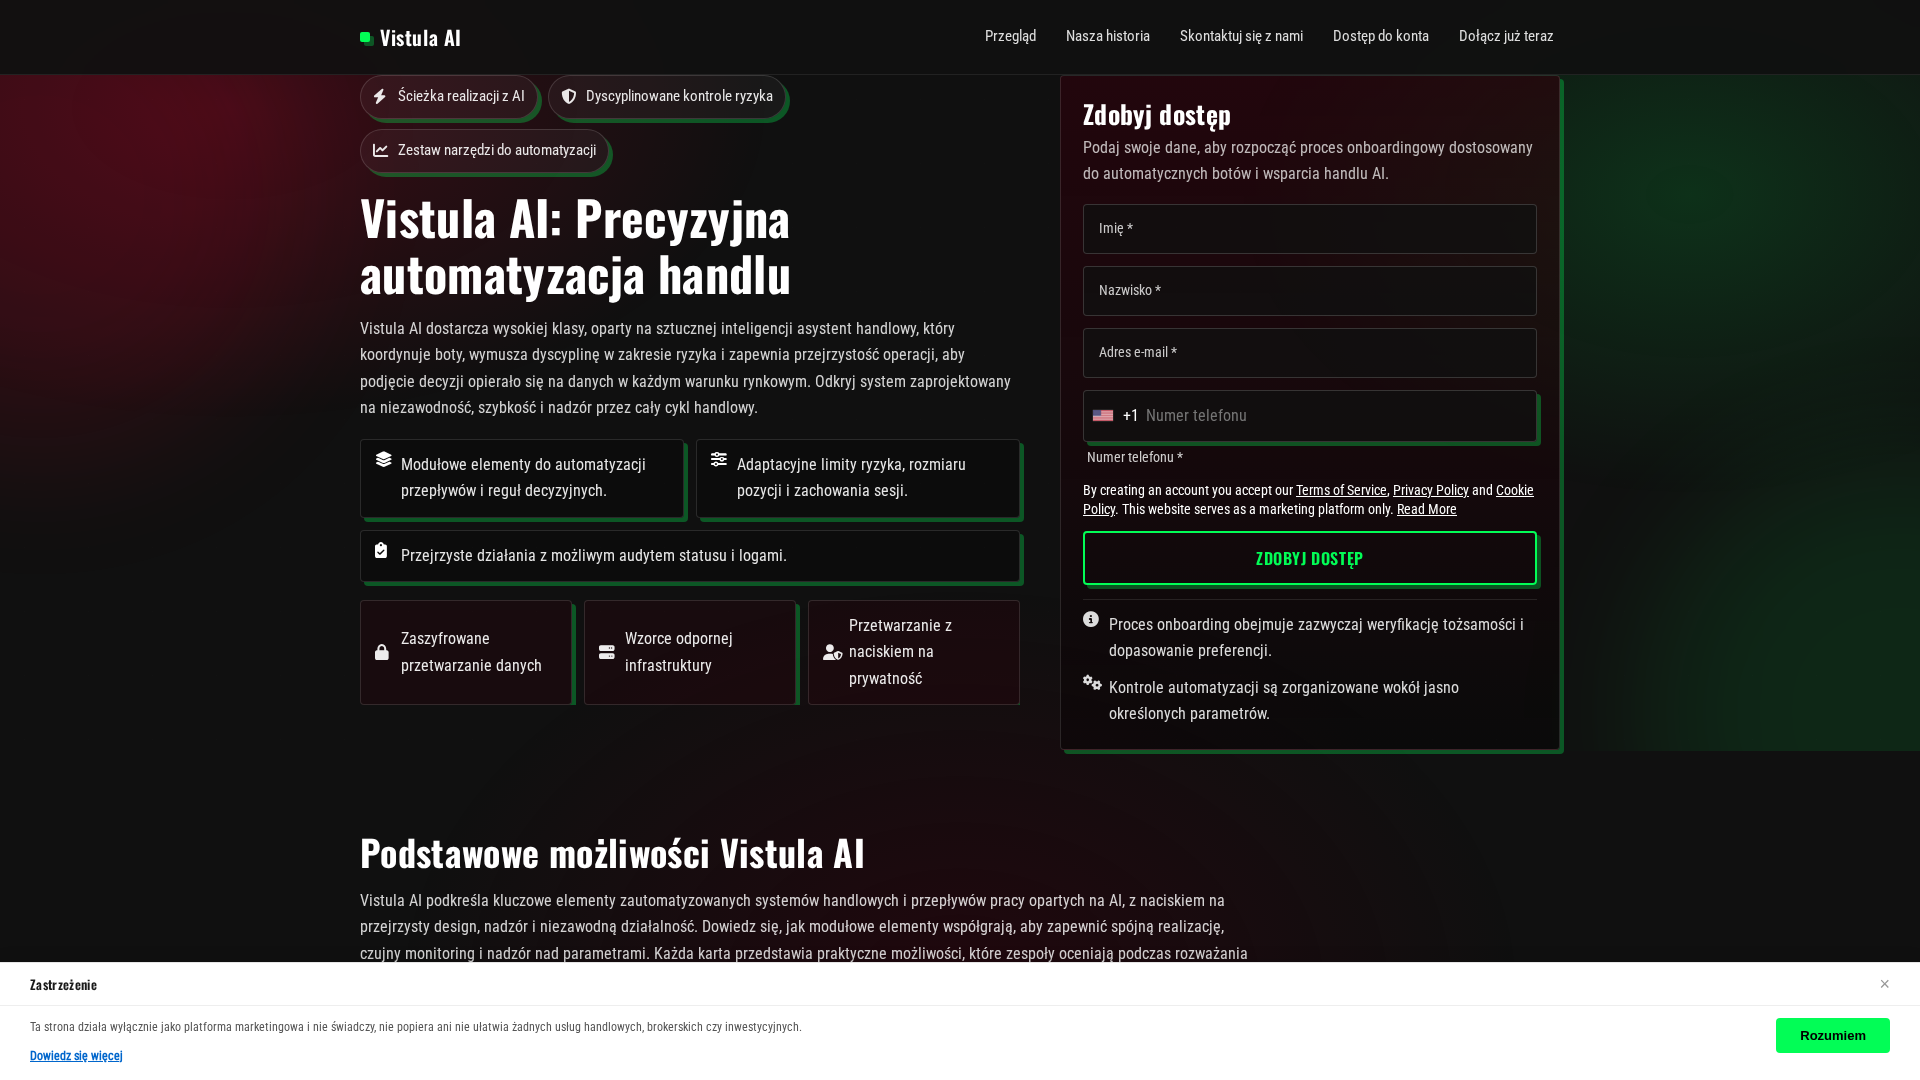Click the Zastrzeżenie banner title
This screenshot has width=1920, height=1080.
coord(63,985)
